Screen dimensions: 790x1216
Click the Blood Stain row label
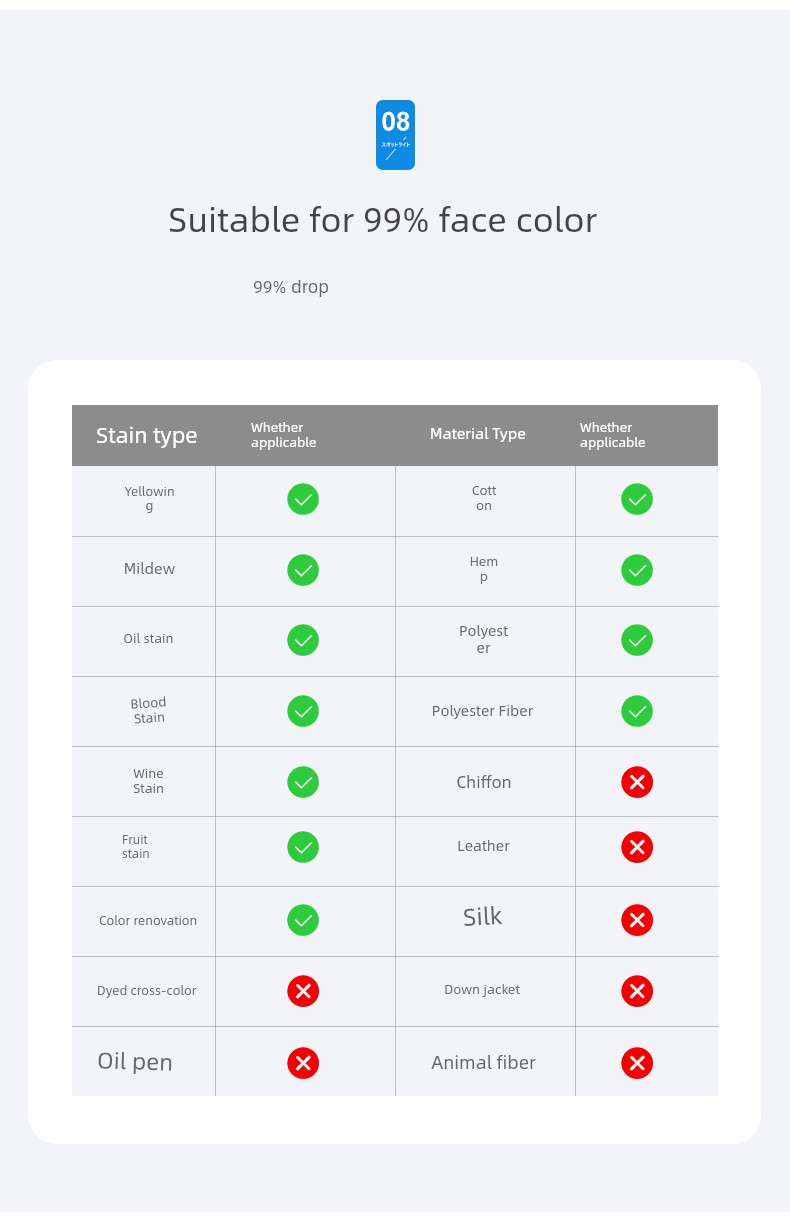tap(148, 711)
